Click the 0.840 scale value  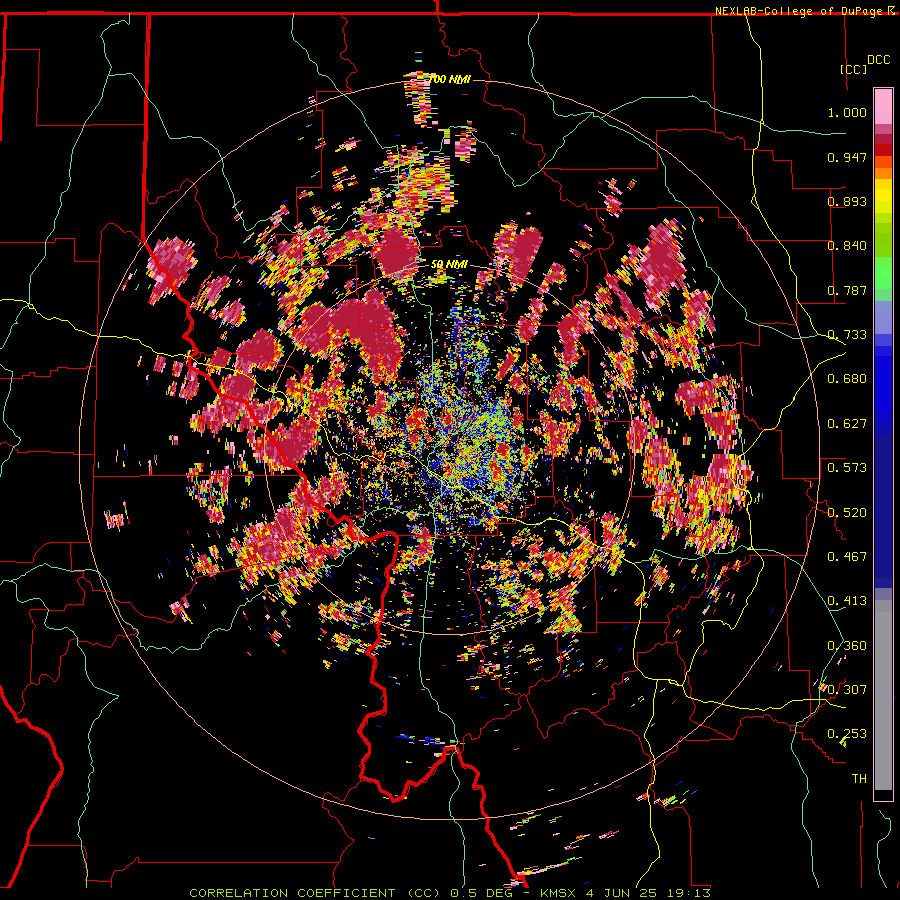coord(847,246)
